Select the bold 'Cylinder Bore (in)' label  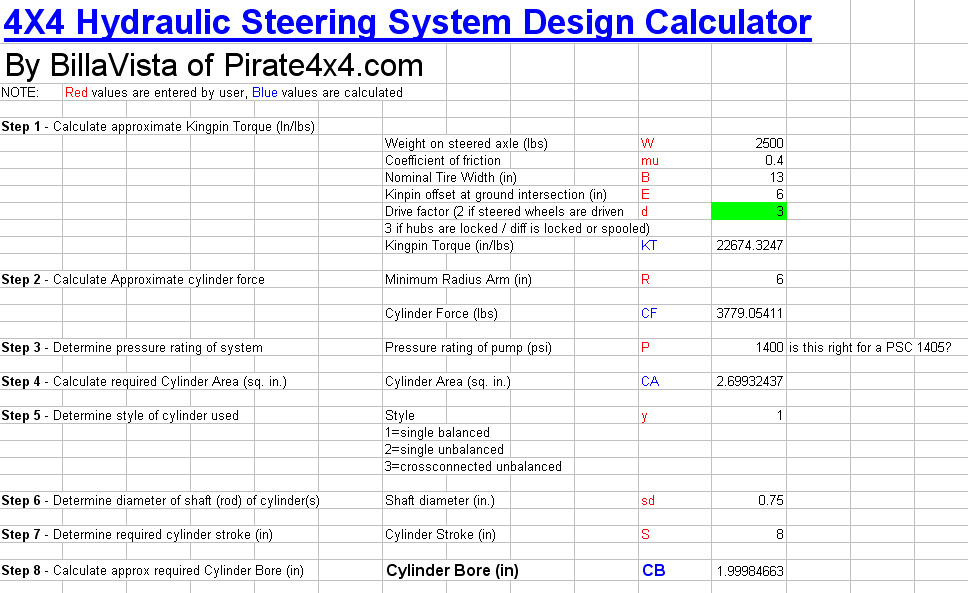tap(452, 571)
